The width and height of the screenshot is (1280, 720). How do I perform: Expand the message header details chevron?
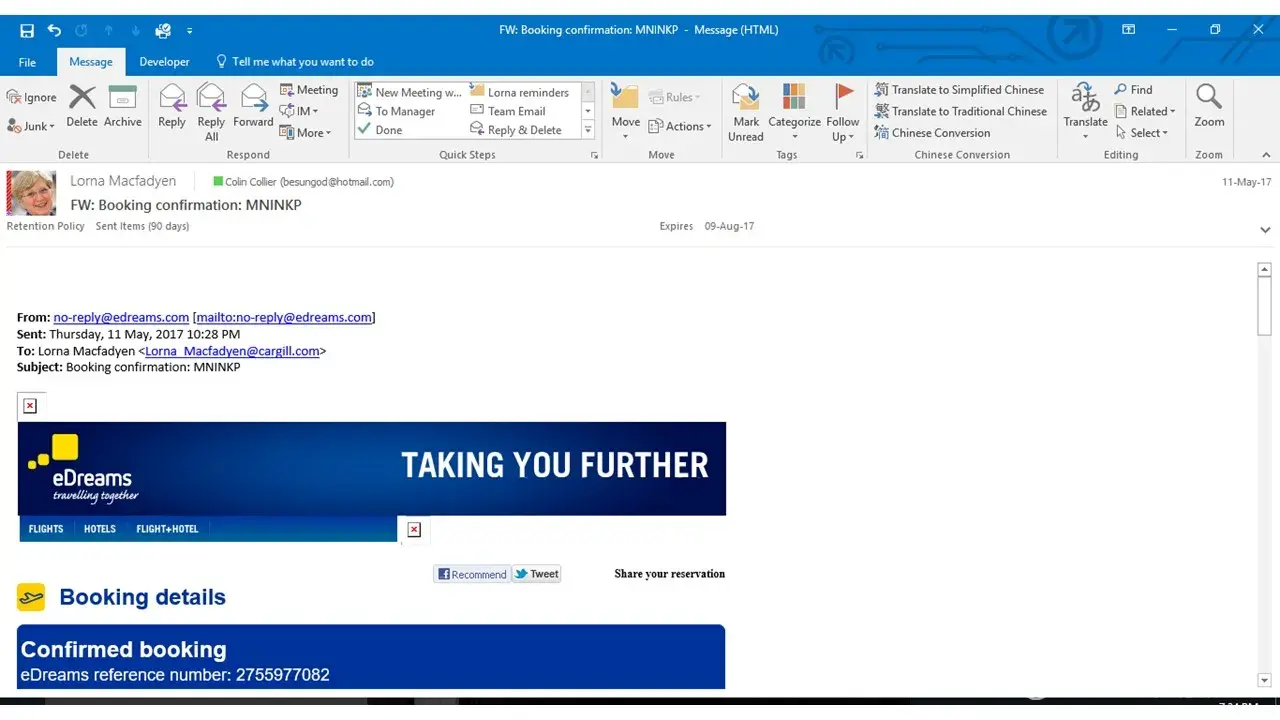coord(1265,230)
